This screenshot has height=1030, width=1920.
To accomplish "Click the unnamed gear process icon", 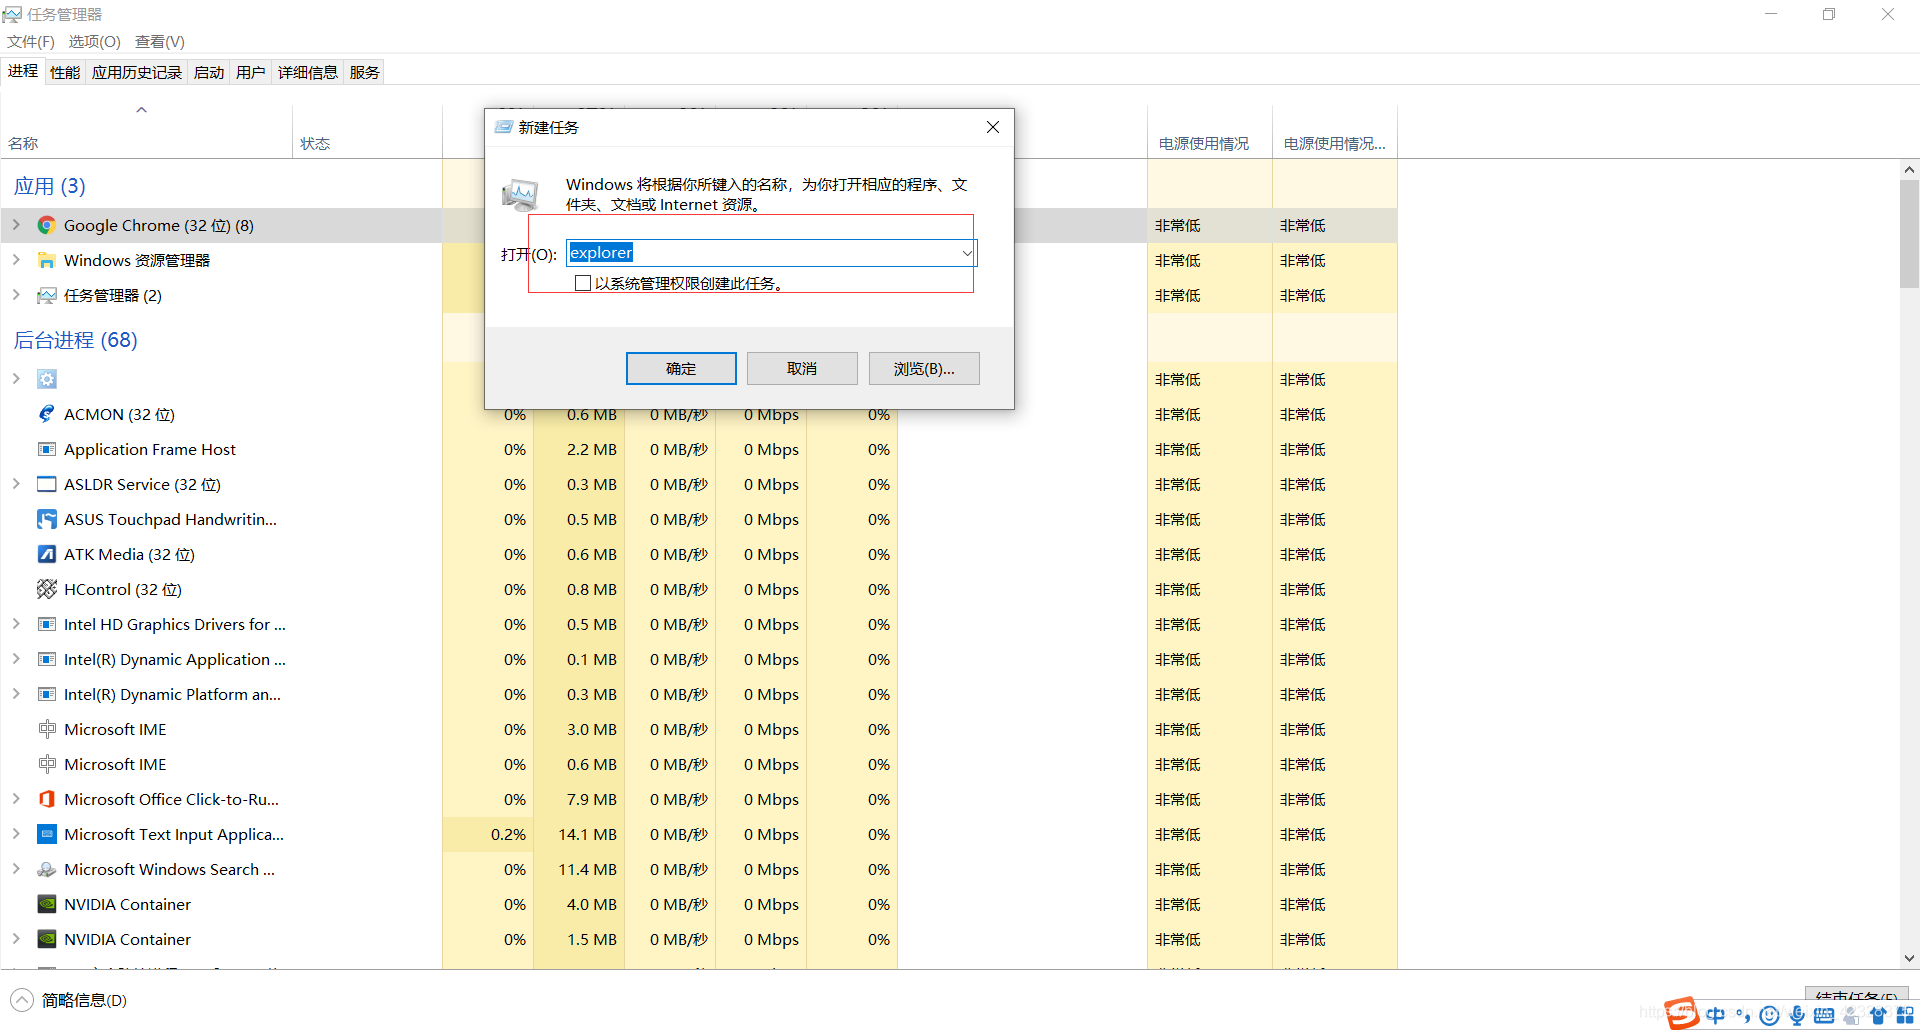I will pos(46,379).
